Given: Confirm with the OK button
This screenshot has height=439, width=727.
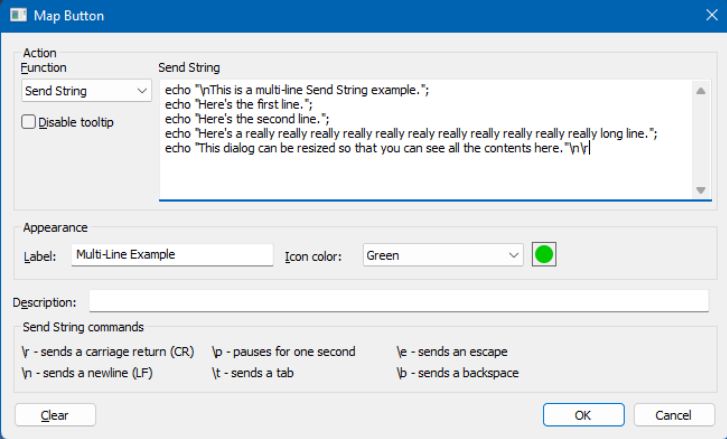Looking at the screenshot, I should (x=582, y=414).
